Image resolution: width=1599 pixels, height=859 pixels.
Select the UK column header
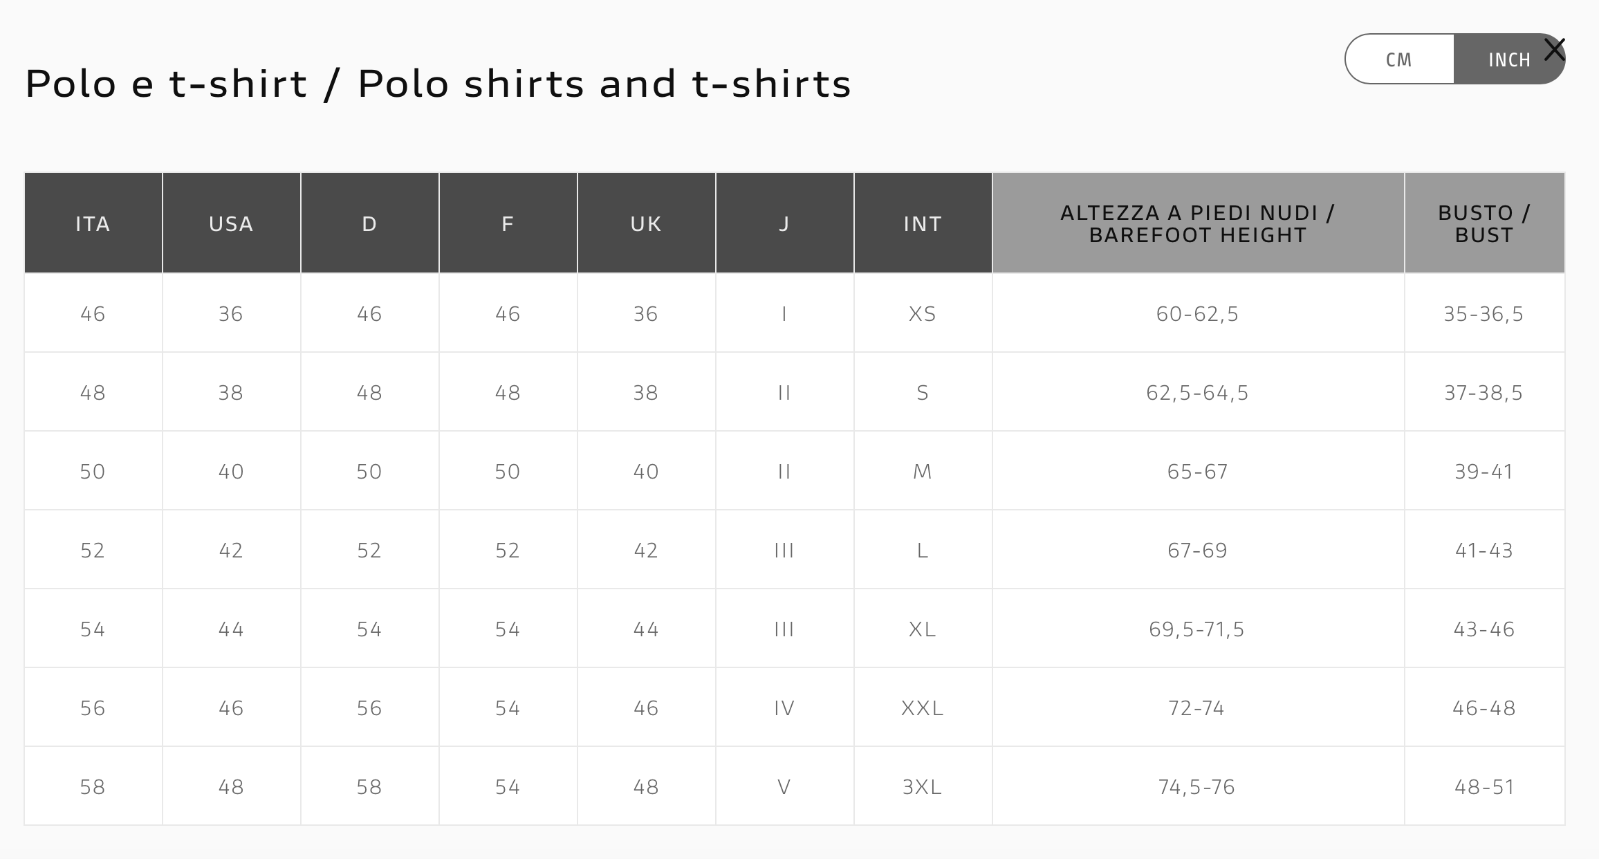(646, 224)
